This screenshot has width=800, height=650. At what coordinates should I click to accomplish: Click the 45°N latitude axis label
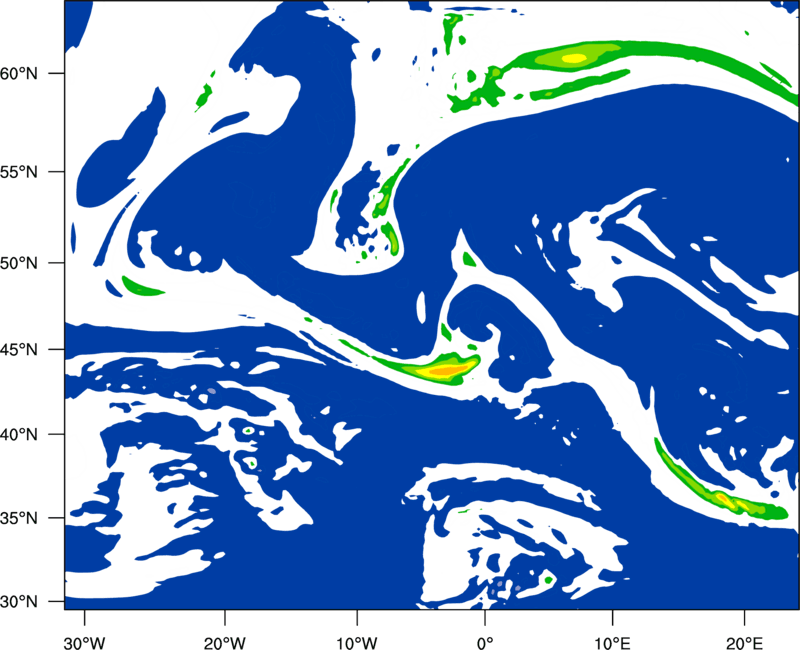click(x=18, y=350)
